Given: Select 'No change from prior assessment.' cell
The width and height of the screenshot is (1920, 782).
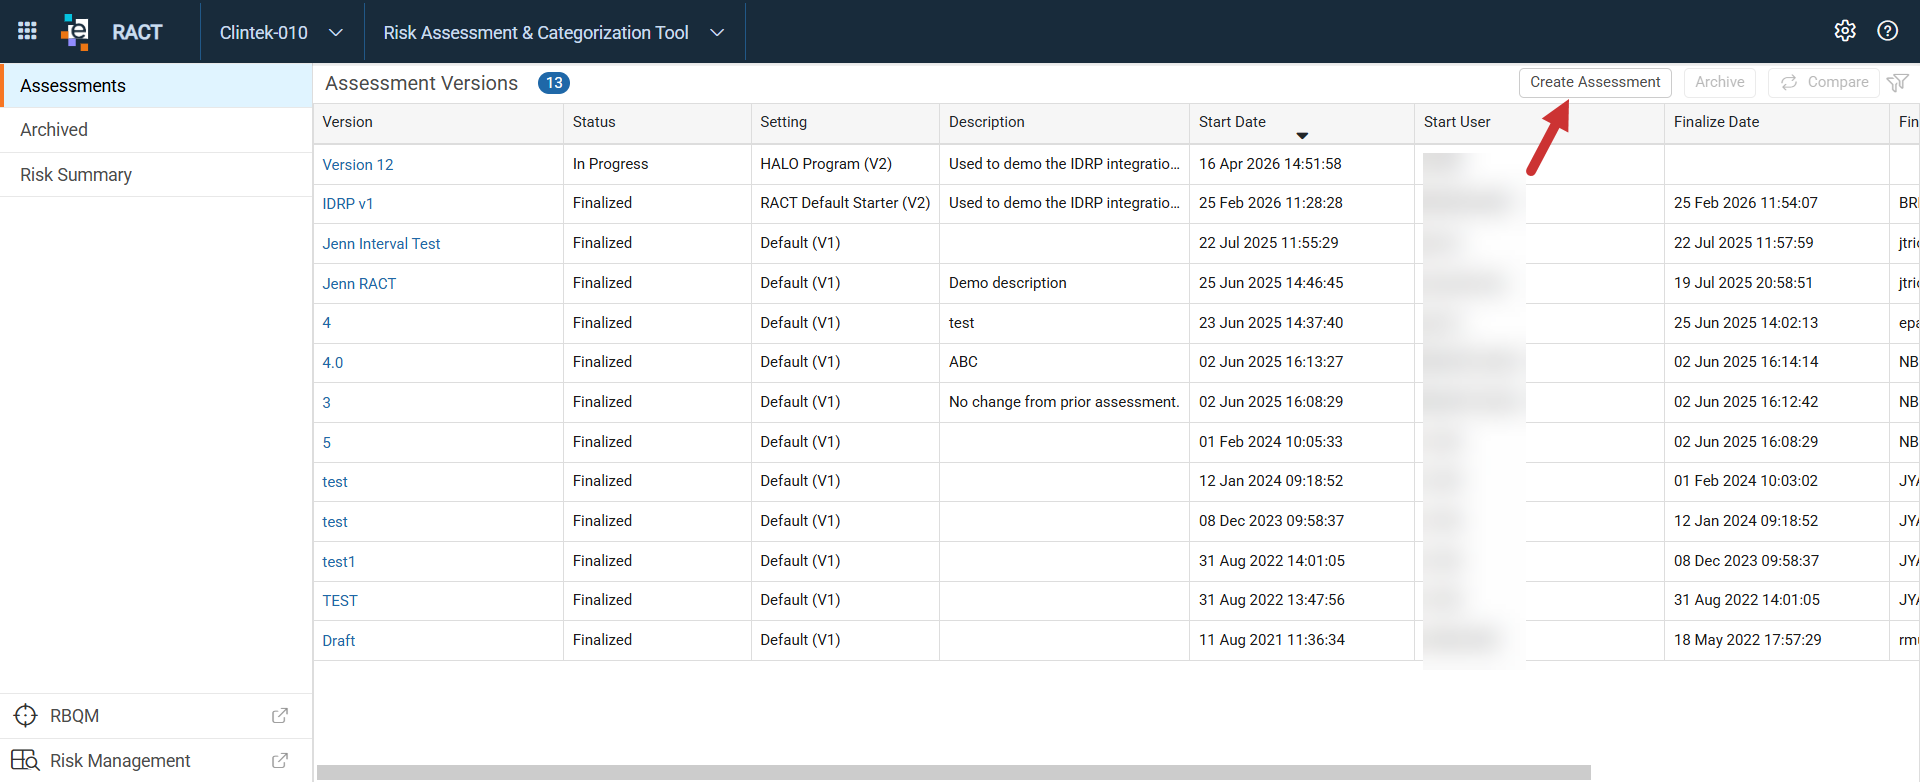Looking at the screenshot, I should click(1064, 402).
